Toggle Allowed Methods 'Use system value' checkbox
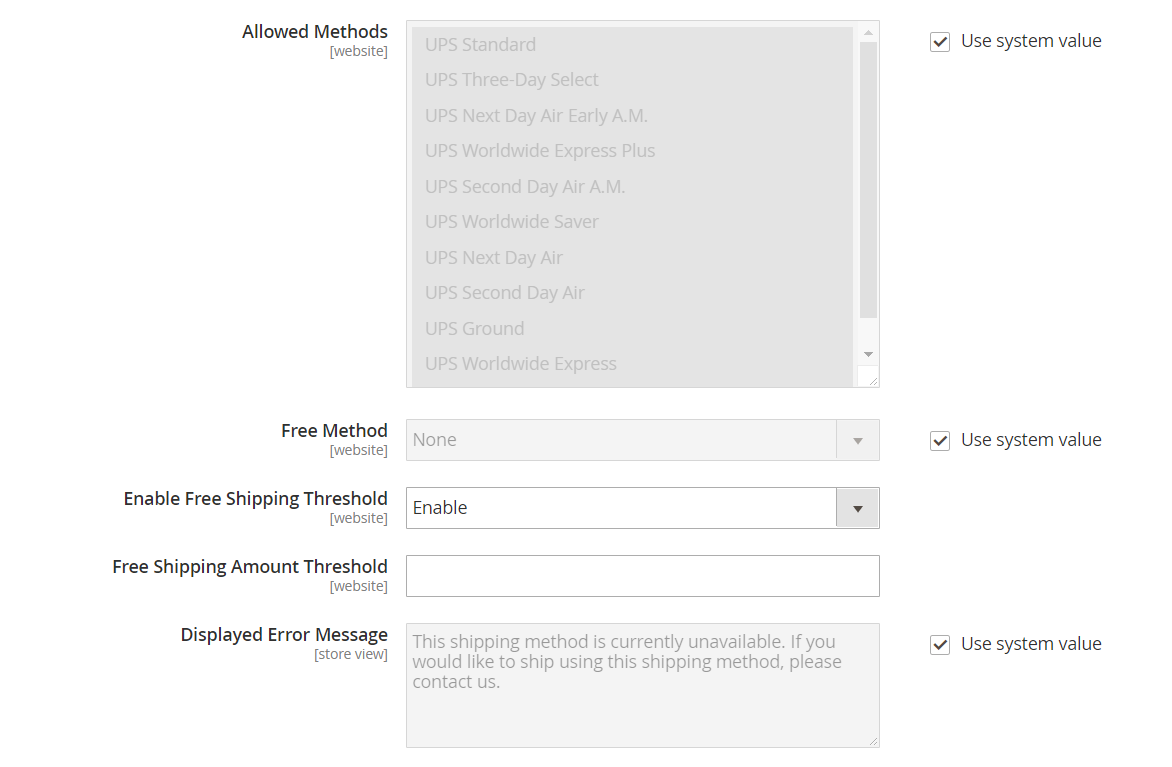The width and height of the screenshot is (1172, 767). 940,42
